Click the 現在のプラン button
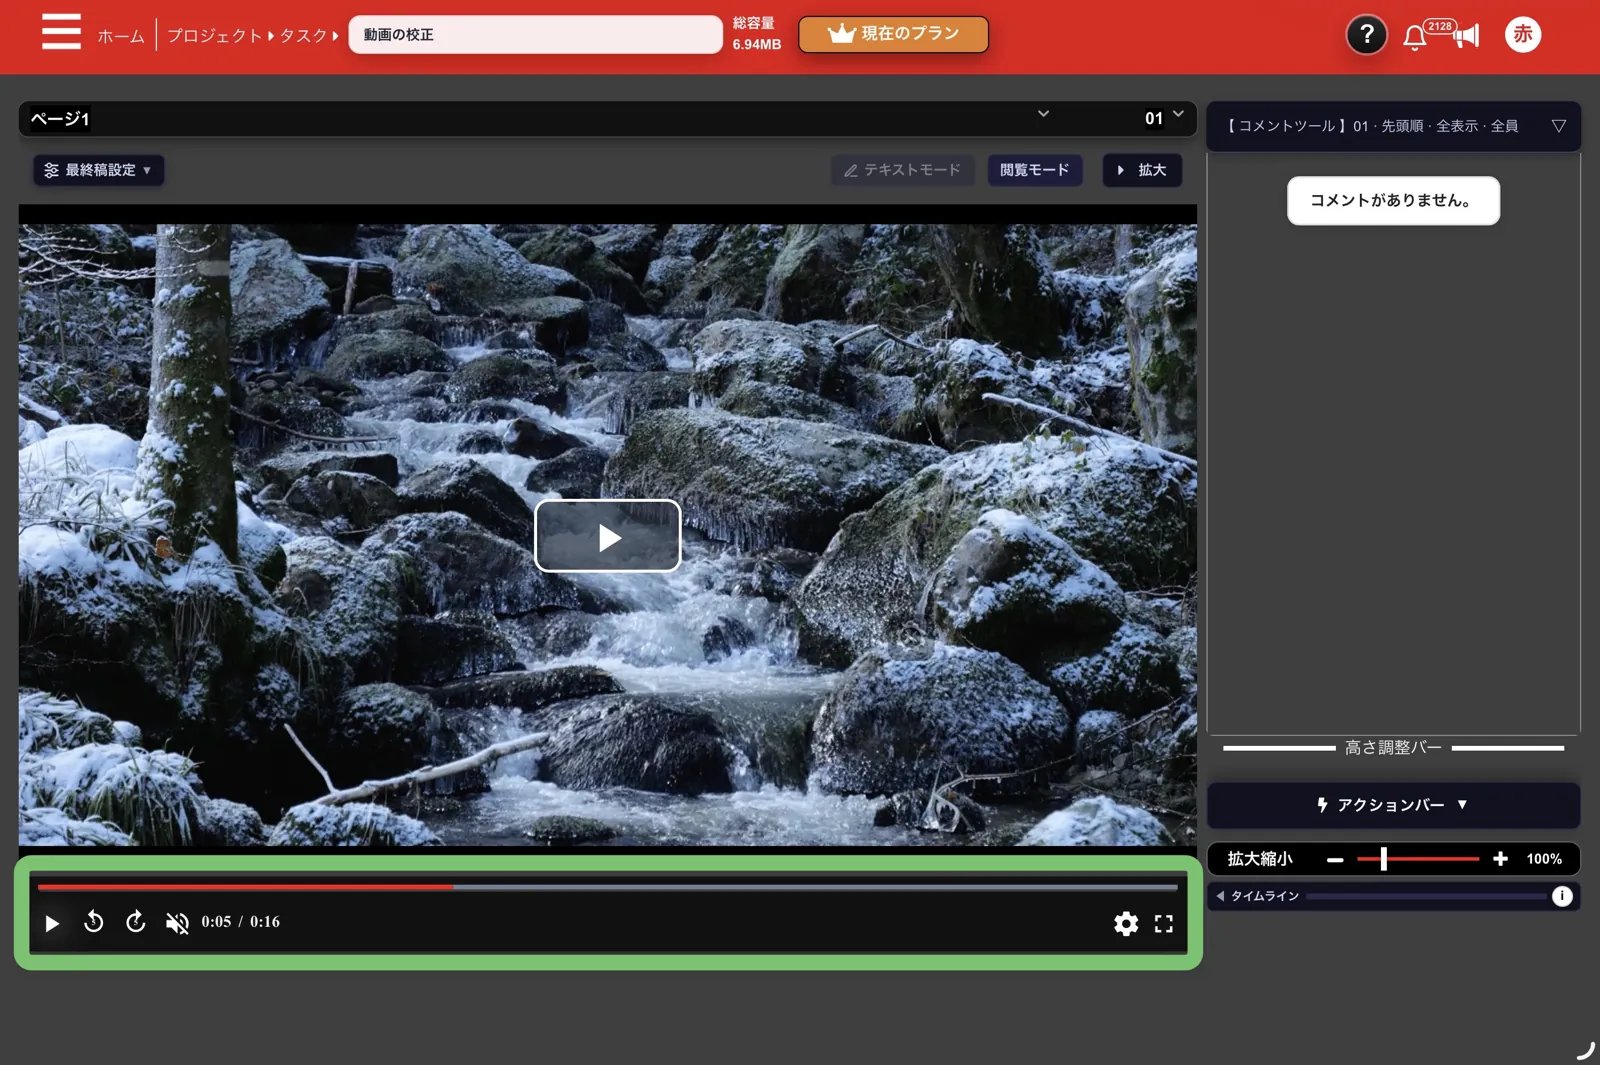The height and width of the screenshot is (1065, 1600). click(x=893, y=34)
